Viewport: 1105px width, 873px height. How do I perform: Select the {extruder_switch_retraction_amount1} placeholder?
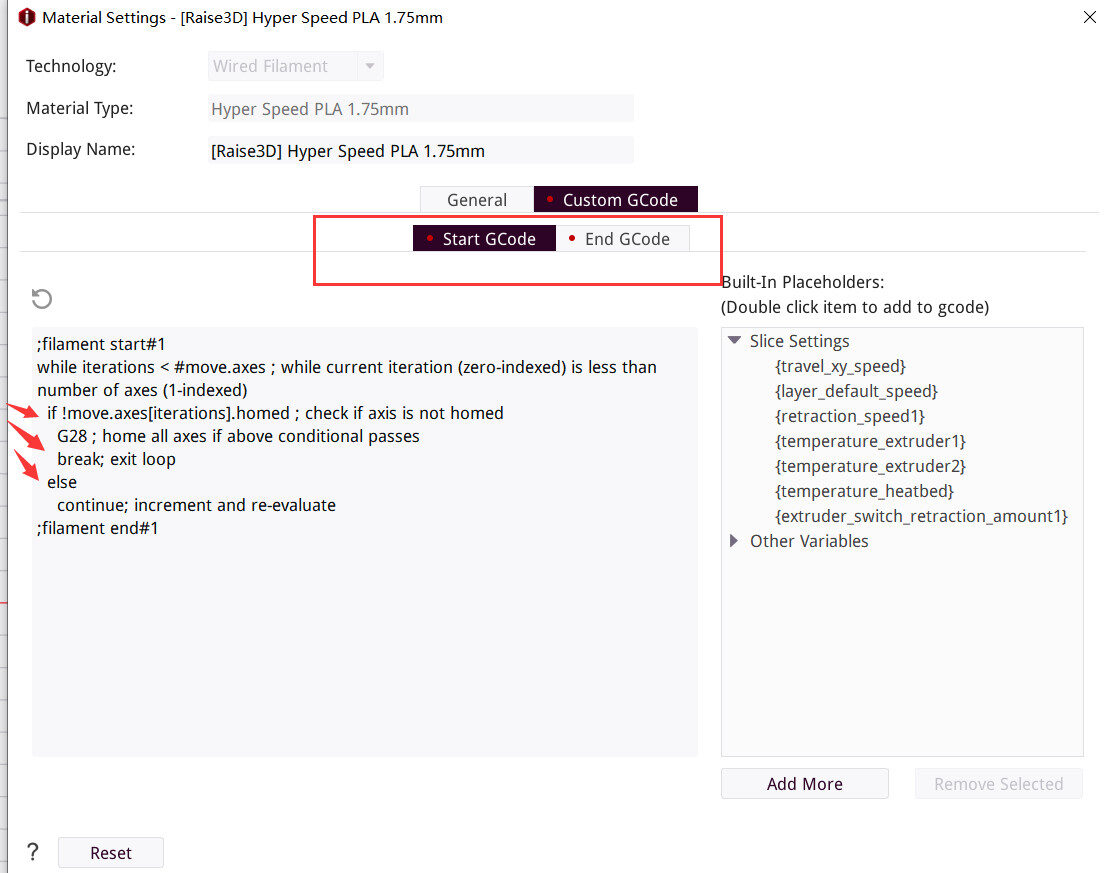point(921,516)
